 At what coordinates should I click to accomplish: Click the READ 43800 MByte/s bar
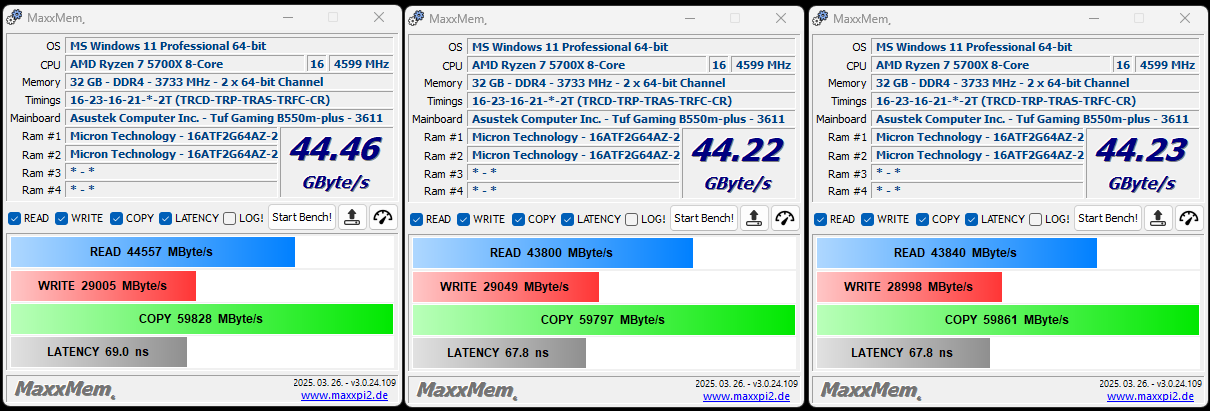pos(553,253)
